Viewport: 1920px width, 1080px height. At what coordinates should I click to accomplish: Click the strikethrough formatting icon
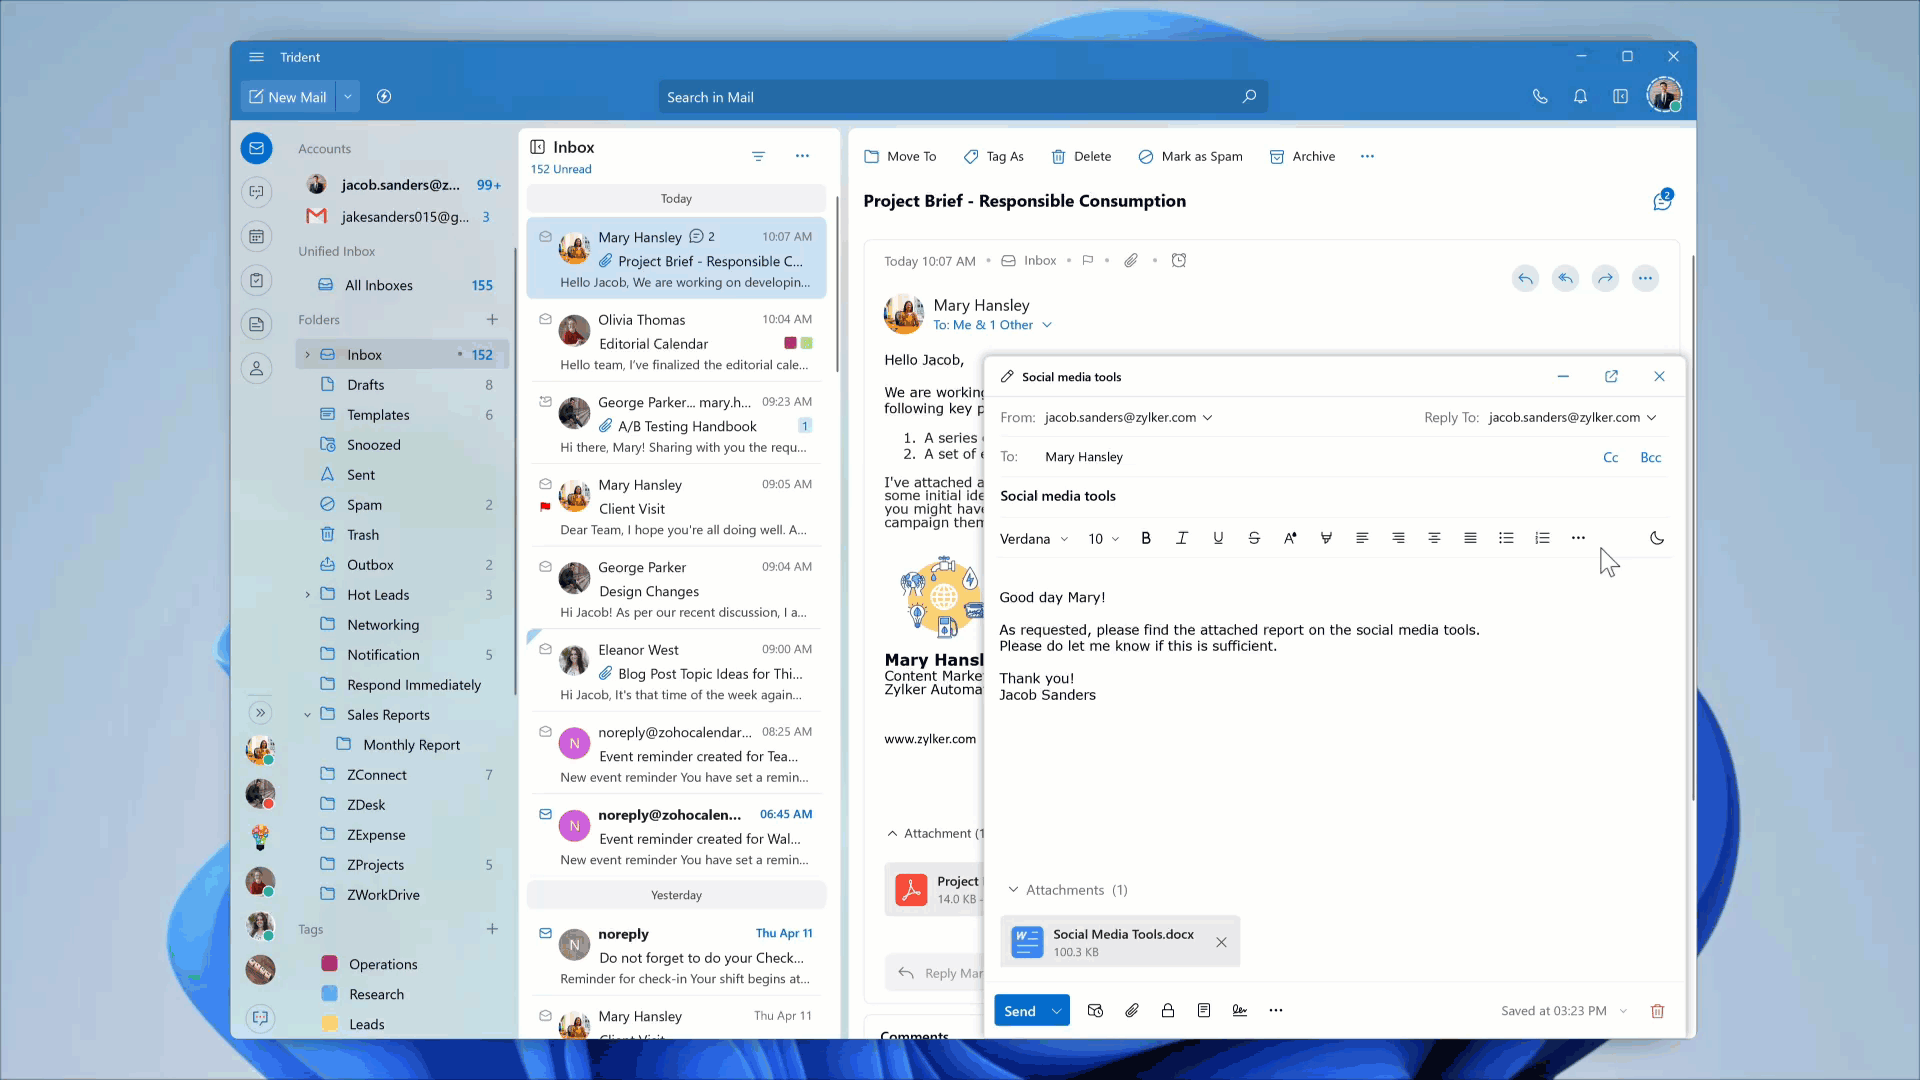click(1254, 538)
